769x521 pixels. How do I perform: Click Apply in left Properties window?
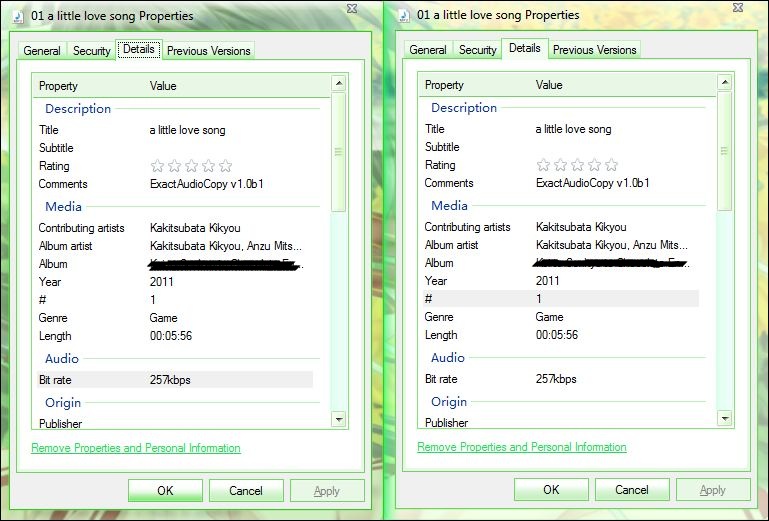pyautogui.click(x=327, y=491)
